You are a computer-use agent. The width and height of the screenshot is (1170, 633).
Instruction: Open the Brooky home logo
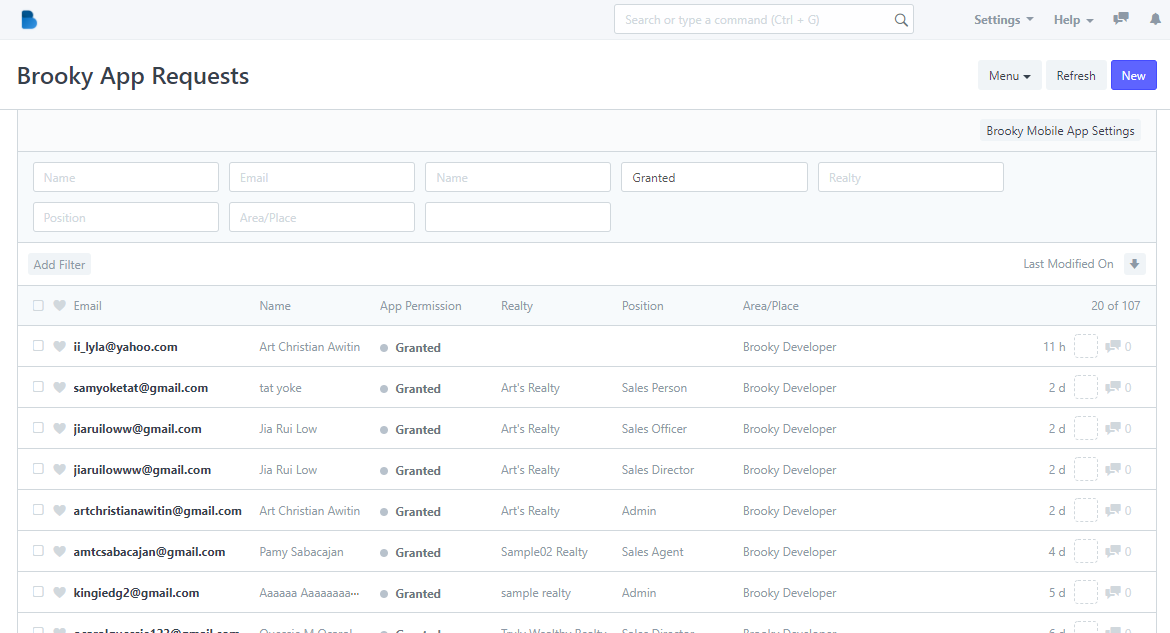[29, 20]
